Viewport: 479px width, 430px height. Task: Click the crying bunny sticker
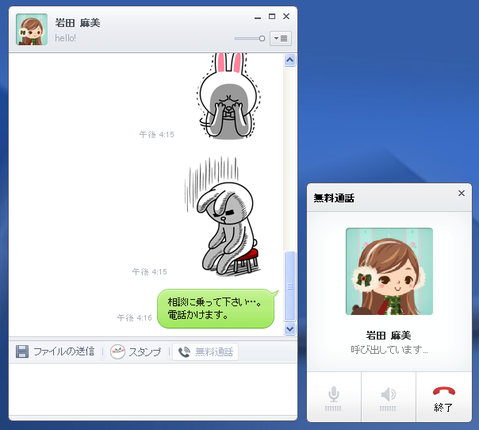coord(228,96)
